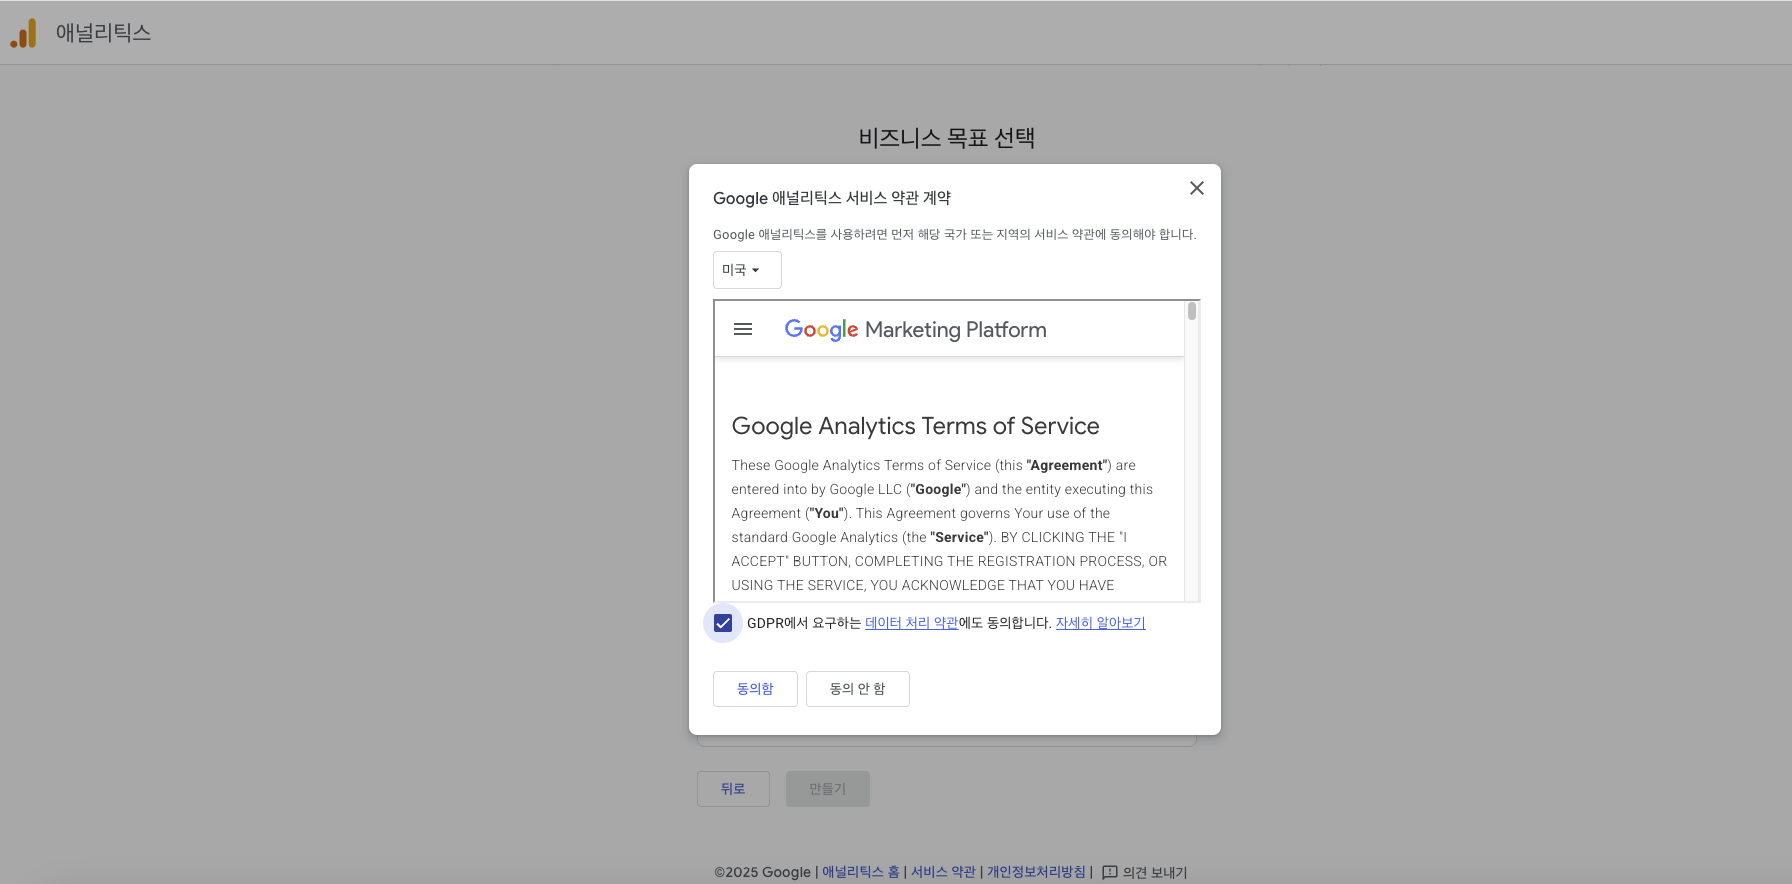Image resolution: width=1792 pixels, height=884 pixels.
Task: Open the 데이터 처리 약관 link
Action: click(911, 623)
